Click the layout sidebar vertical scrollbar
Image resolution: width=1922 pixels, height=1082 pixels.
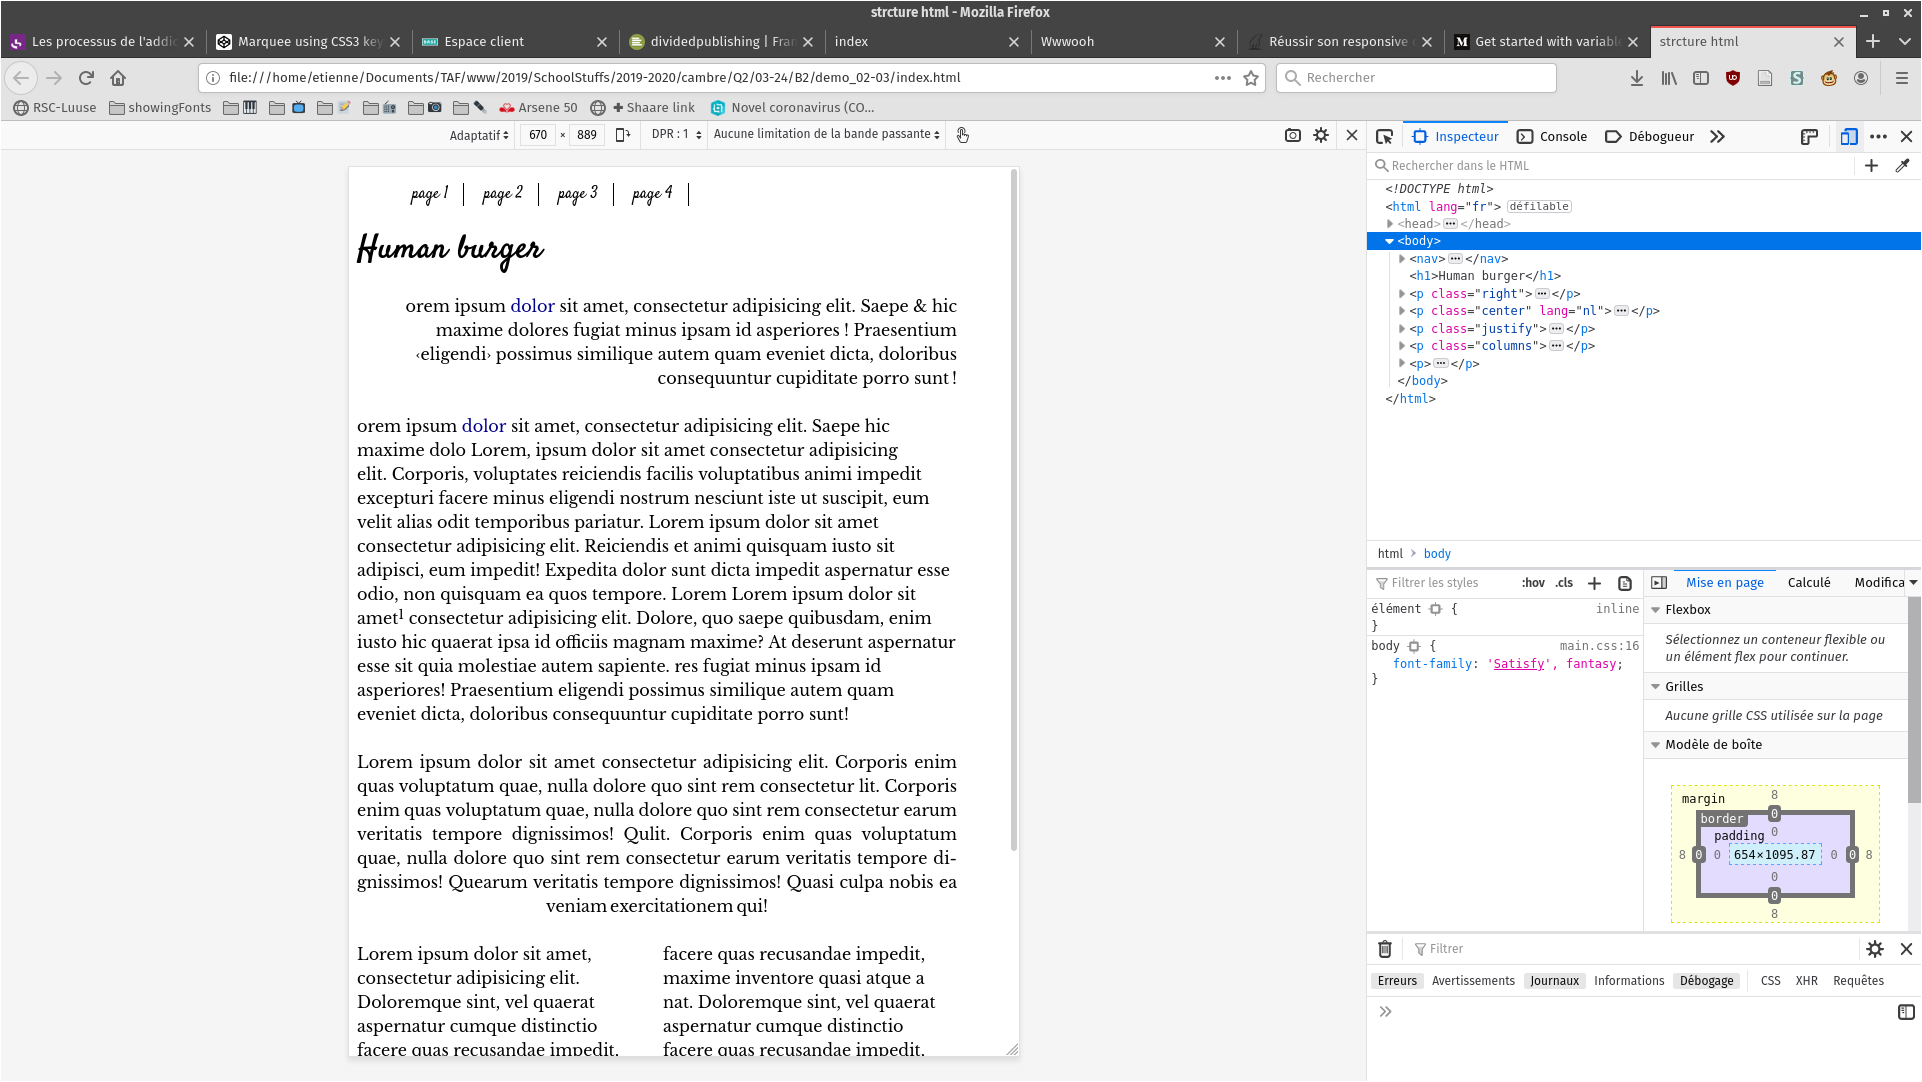1913,700
